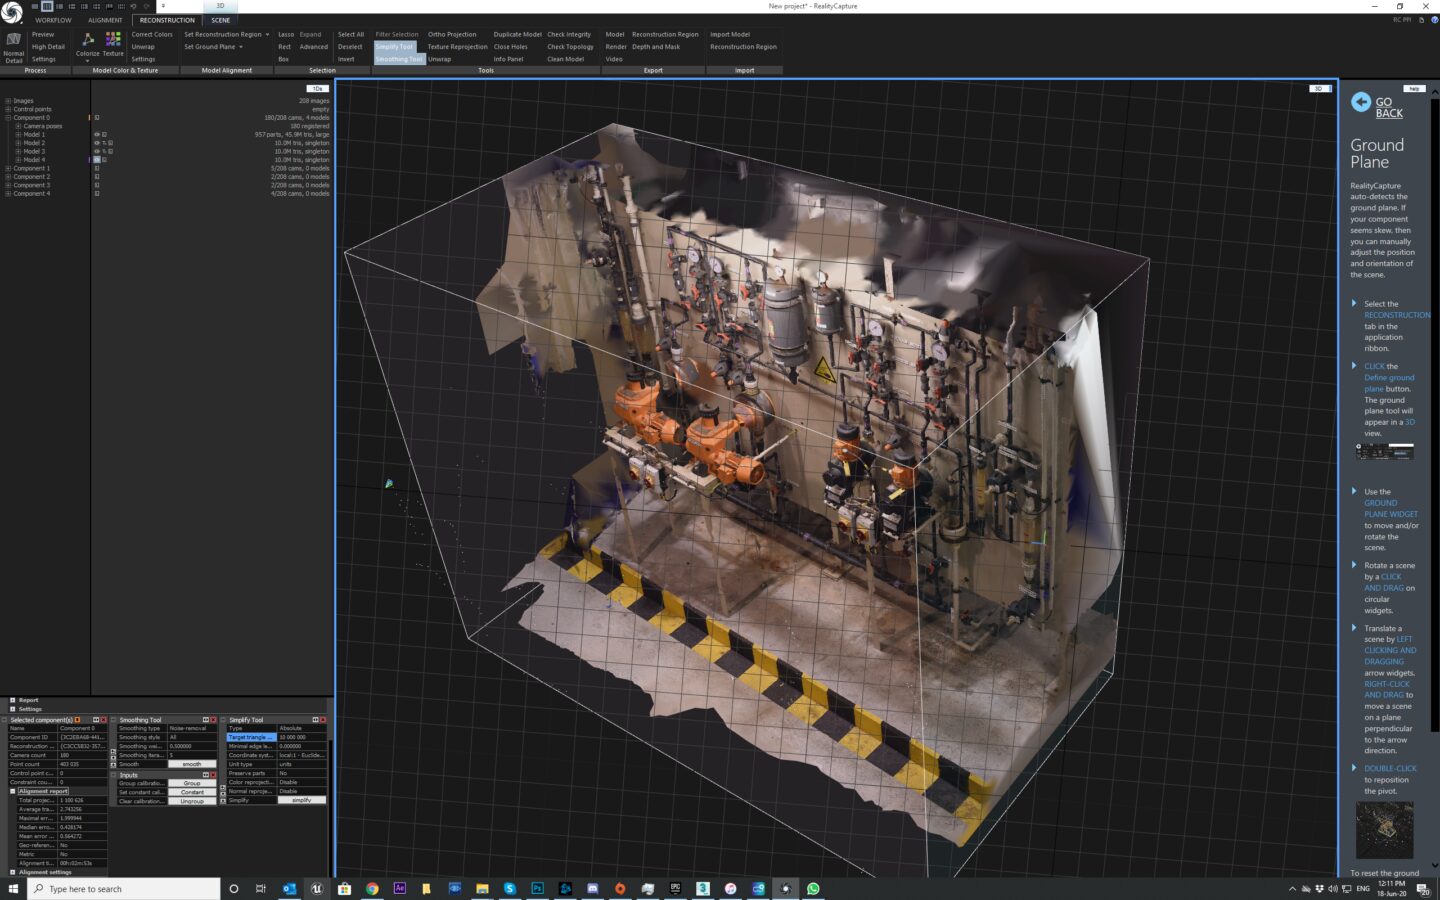Click the dock icon of Simplify Tool panel

point(315,720)
